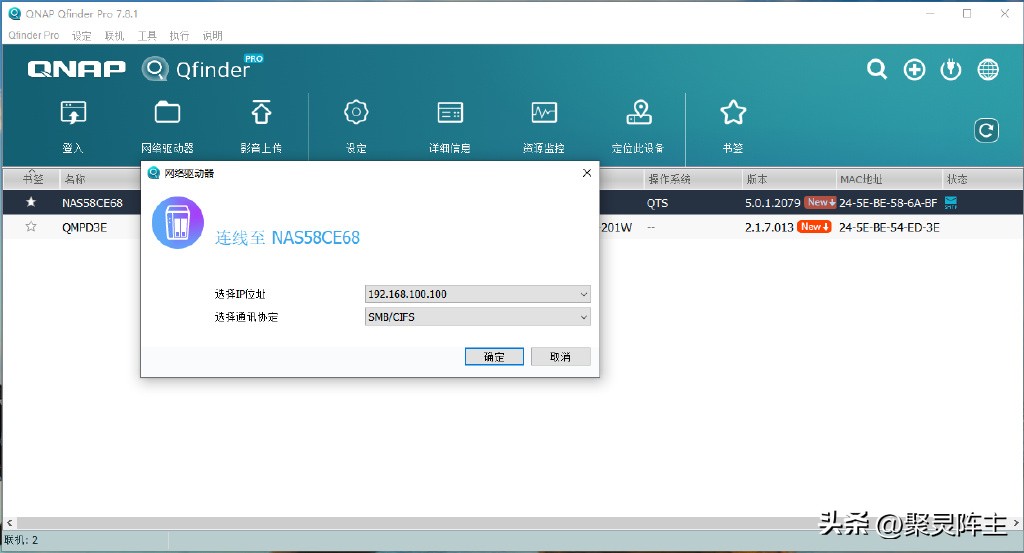Close the 网络驱动器 dialog with X
1024x553 pixels.
click(x=586, y=173)
